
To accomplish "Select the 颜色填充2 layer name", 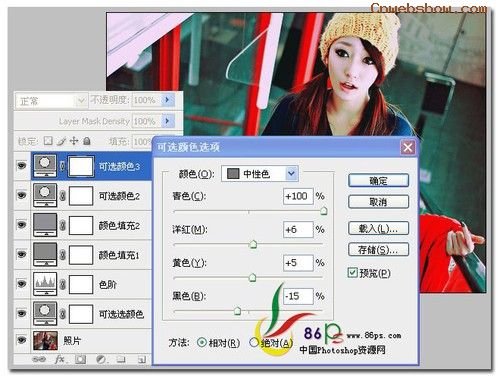I will [119, 226].
